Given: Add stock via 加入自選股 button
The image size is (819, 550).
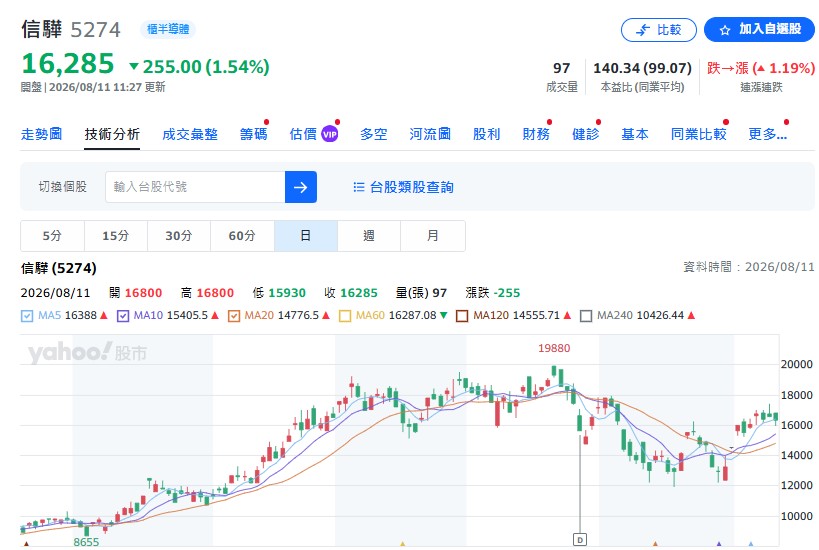Looking at the screenshot, I should [759, 30].
